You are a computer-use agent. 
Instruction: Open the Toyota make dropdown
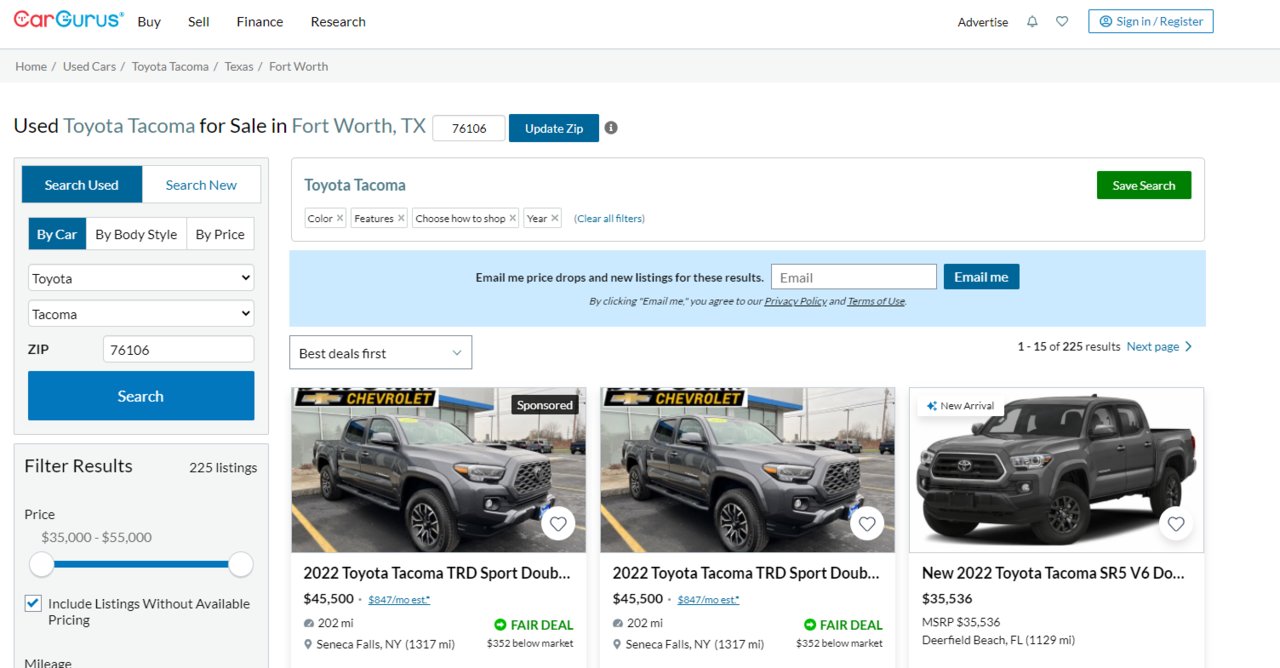tap(141, 278)
